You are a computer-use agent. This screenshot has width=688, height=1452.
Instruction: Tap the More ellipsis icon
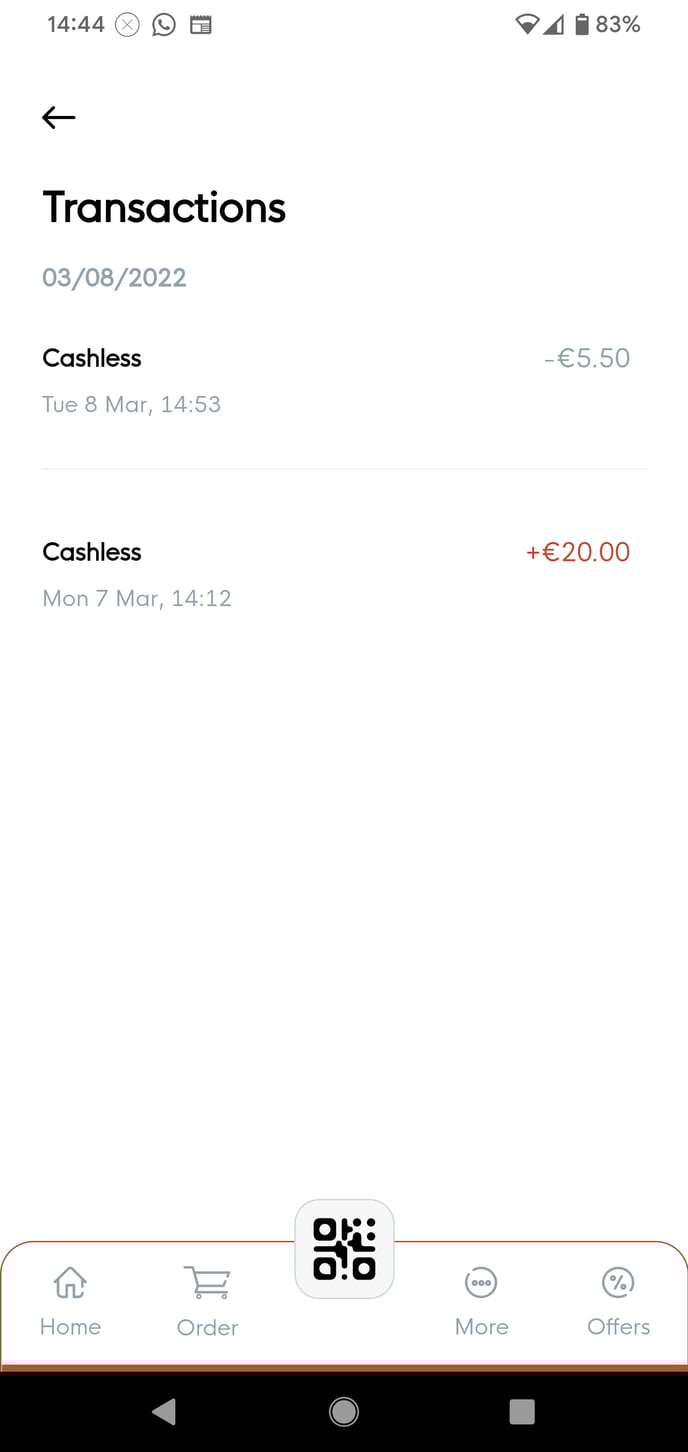click(x=481, y=1282)
